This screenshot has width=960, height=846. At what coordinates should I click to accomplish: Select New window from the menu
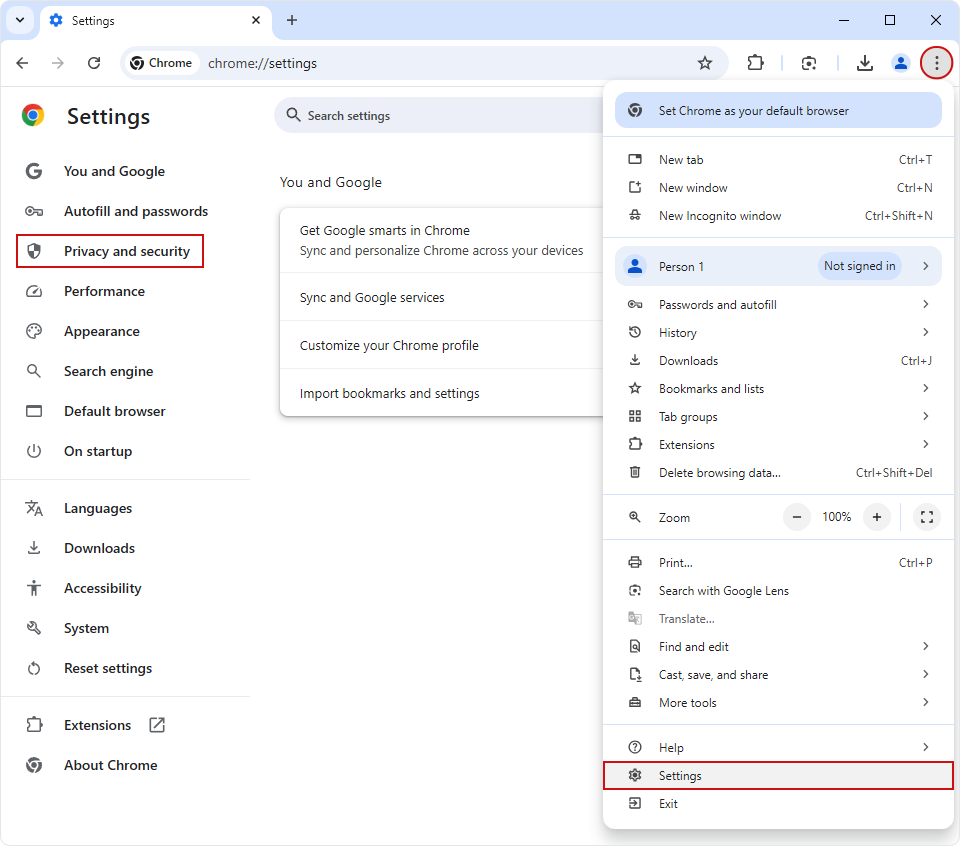[778, 188]
